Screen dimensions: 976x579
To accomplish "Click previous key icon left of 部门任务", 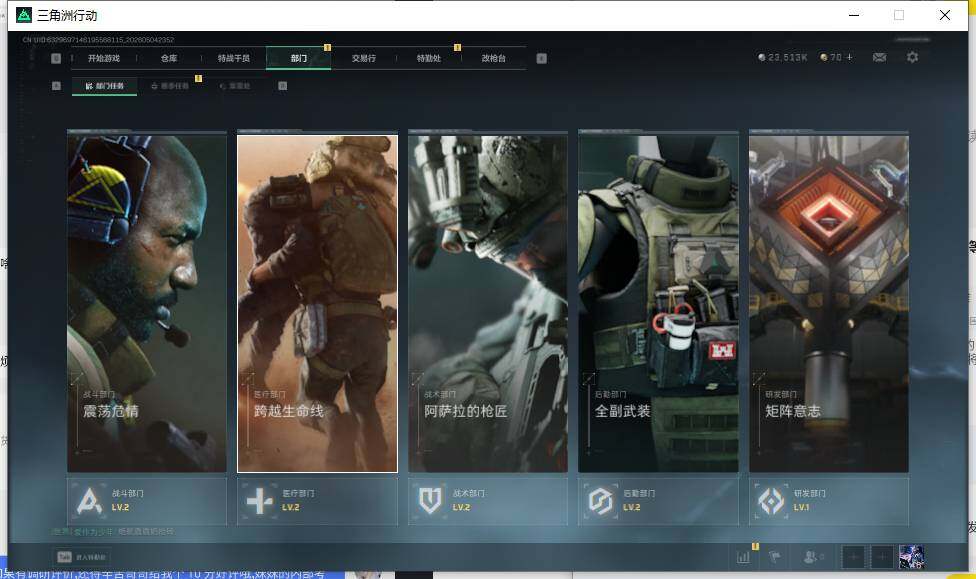I will pos(56,86).
